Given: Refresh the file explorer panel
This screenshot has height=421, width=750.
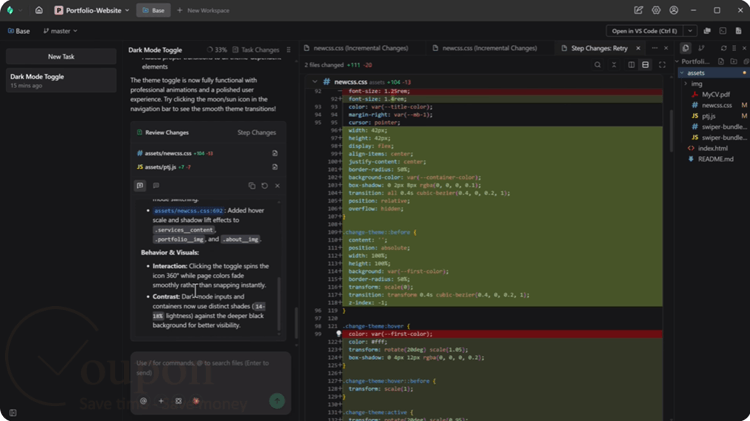Looking at the screenshot, I should coord(723,48).
